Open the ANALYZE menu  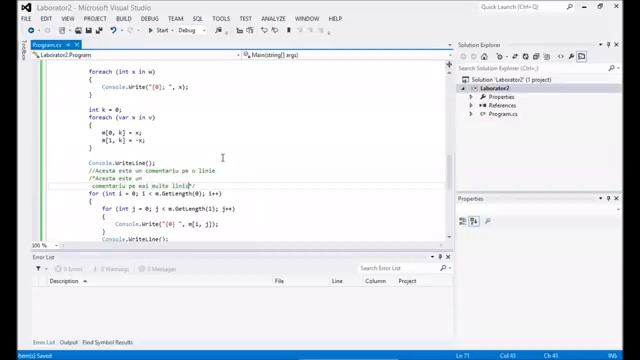click(273, 19)
